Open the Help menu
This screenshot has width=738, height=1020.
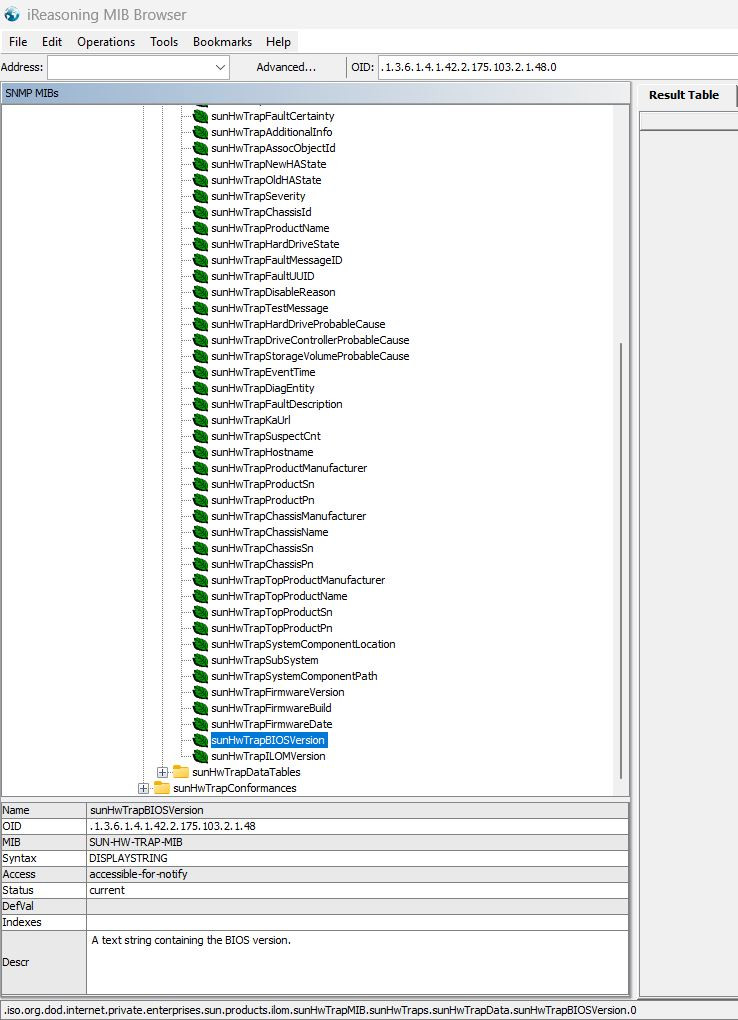click(x=279, y=42)
